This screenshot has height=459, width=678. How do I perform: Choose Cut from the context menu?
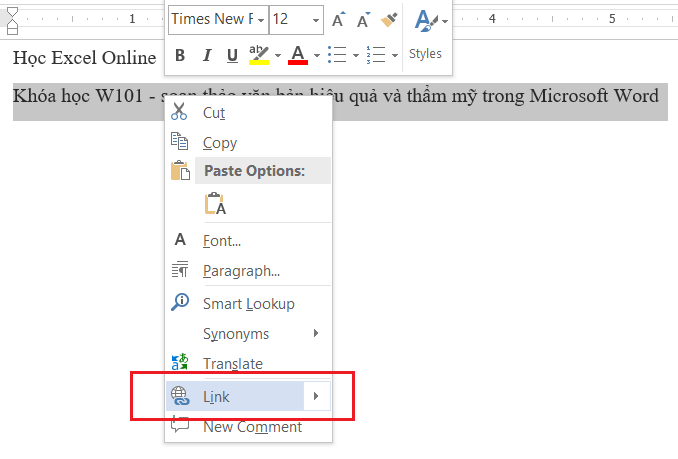214,112
